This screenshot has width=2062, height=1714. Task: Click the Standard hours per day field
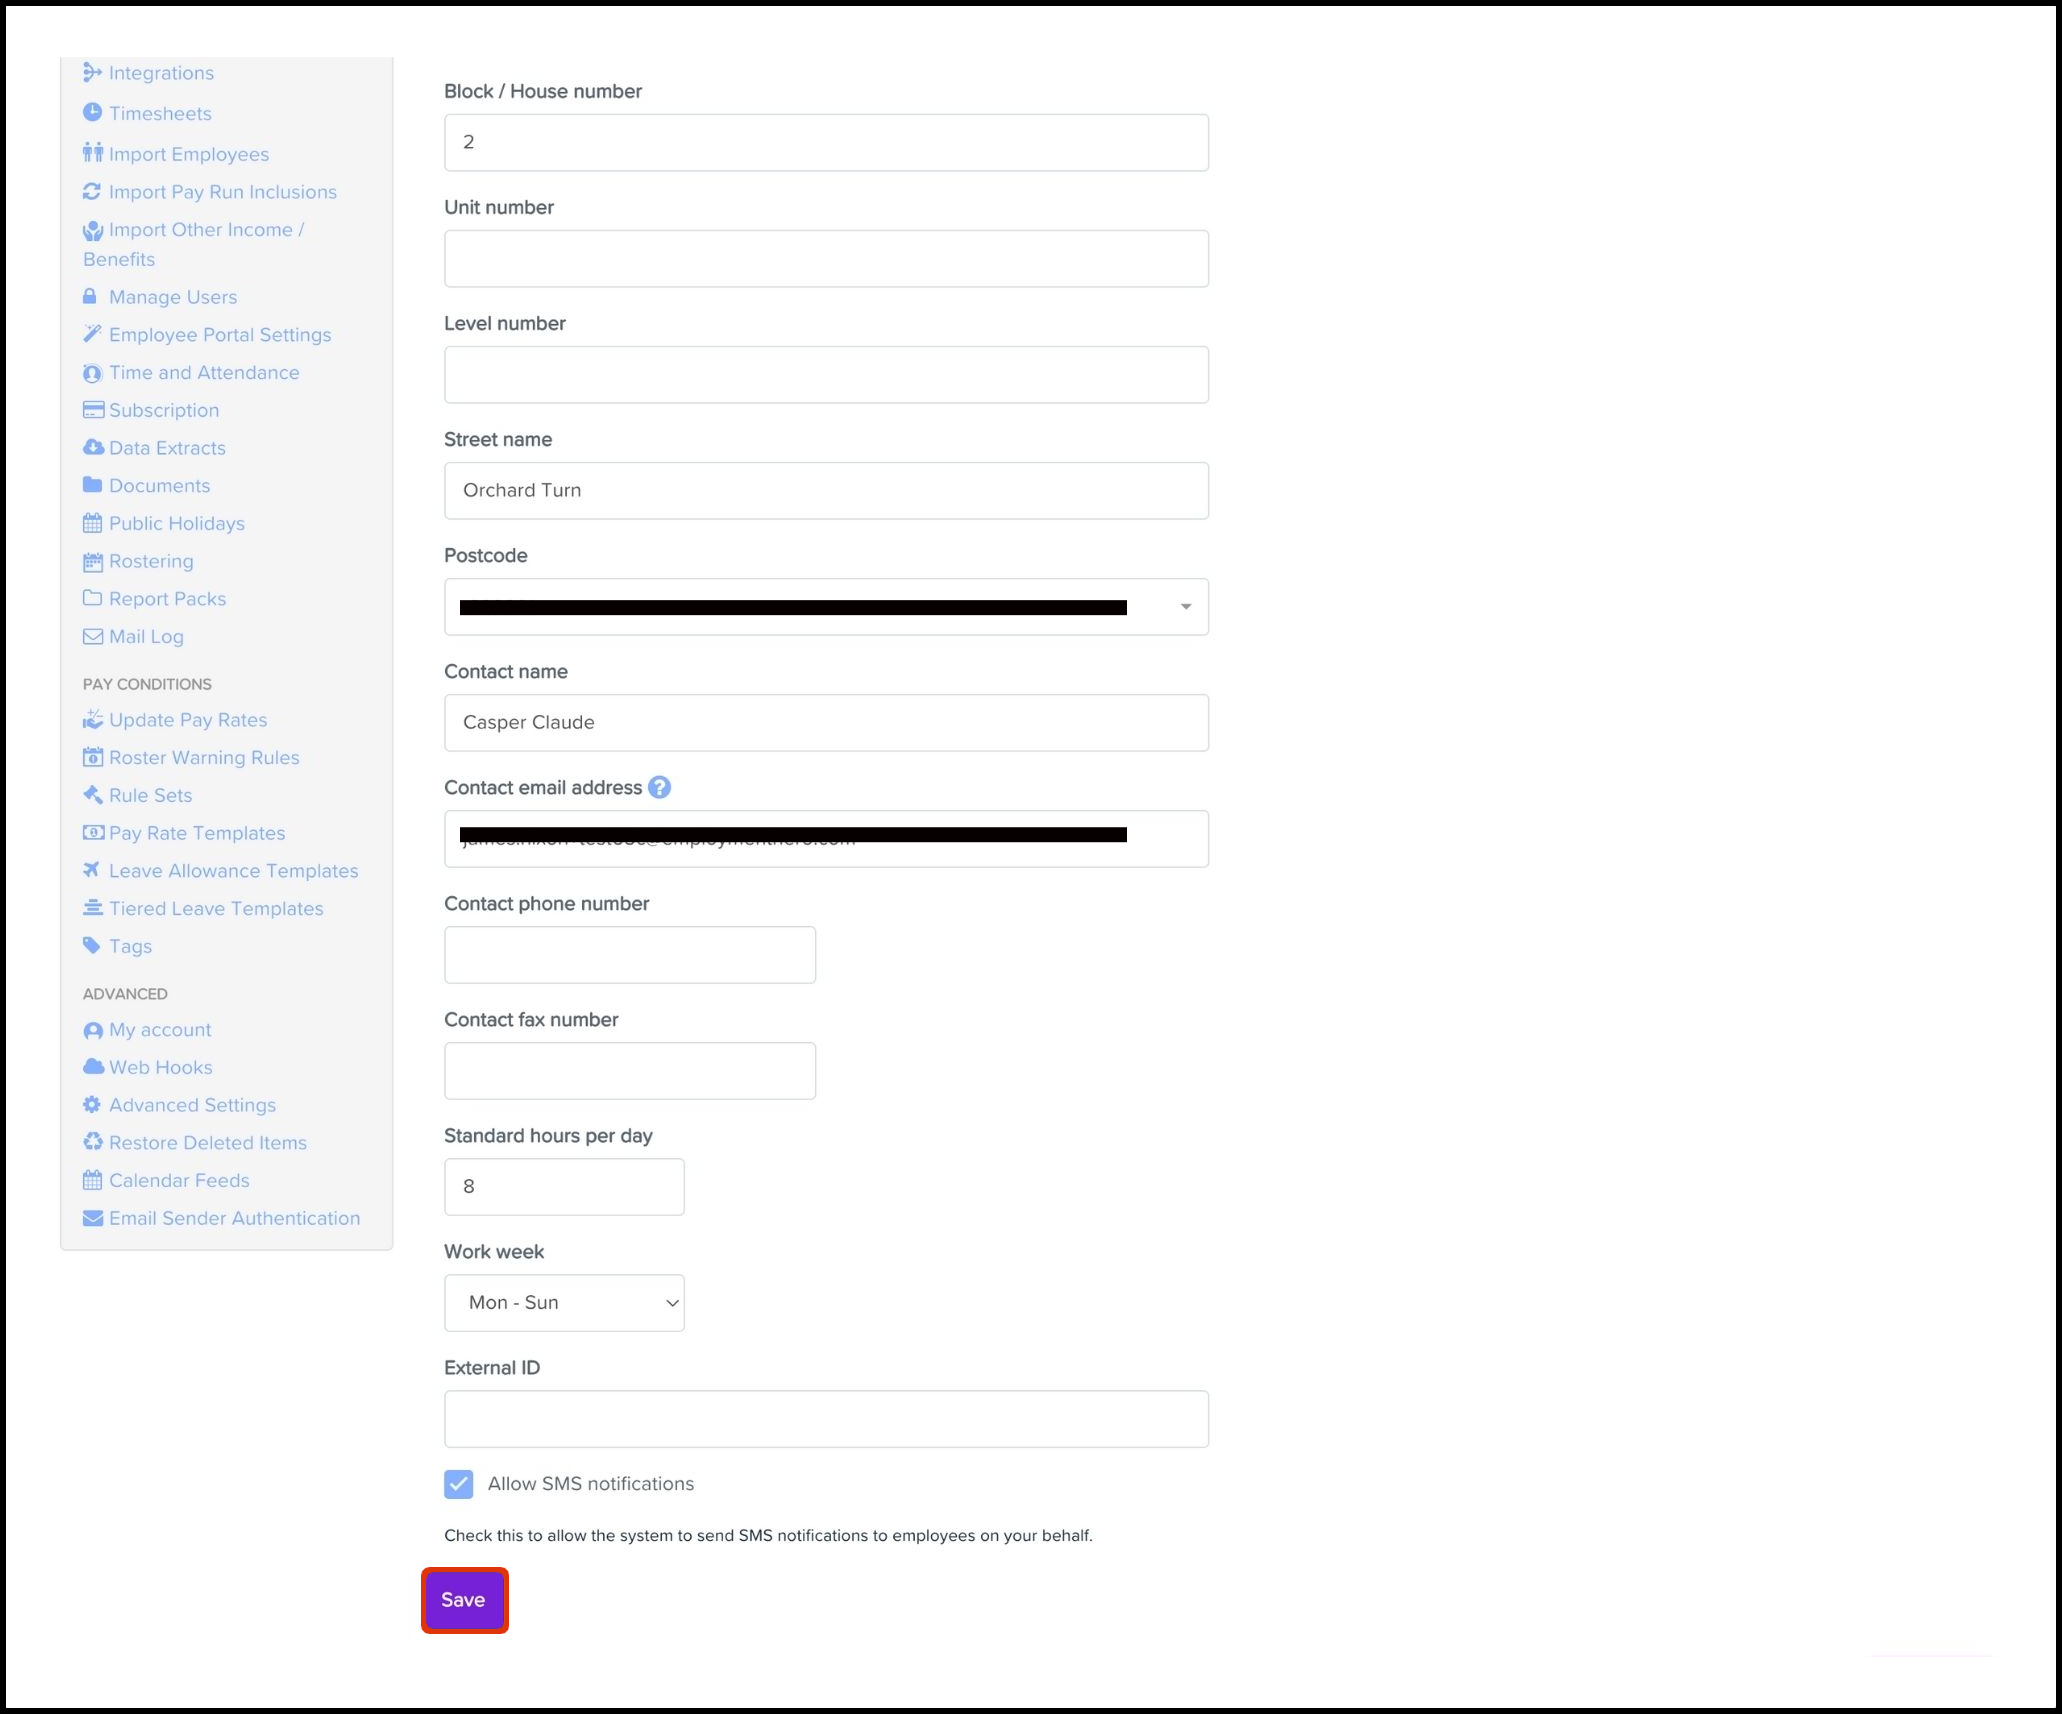[564, 1187]
